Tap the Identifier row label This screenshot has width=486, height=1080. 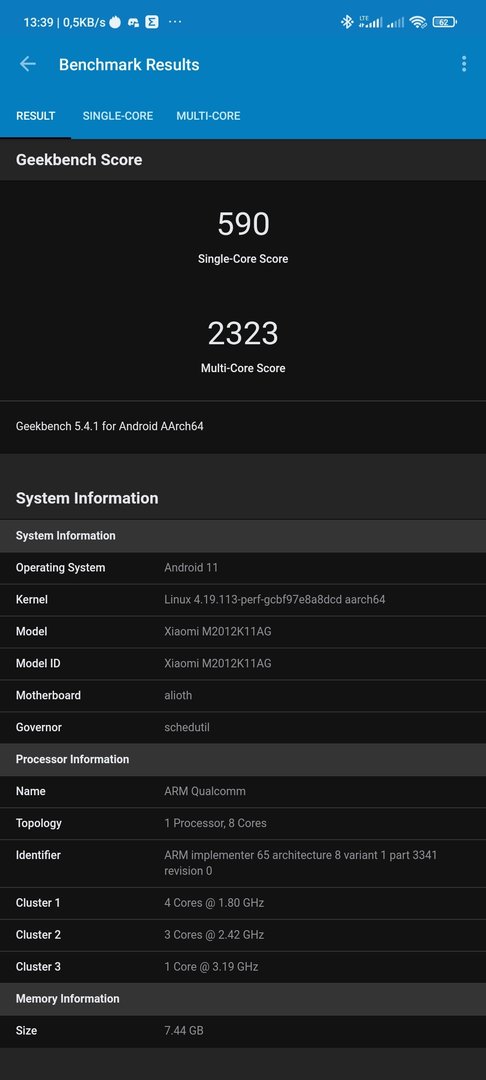coord(38,855)
